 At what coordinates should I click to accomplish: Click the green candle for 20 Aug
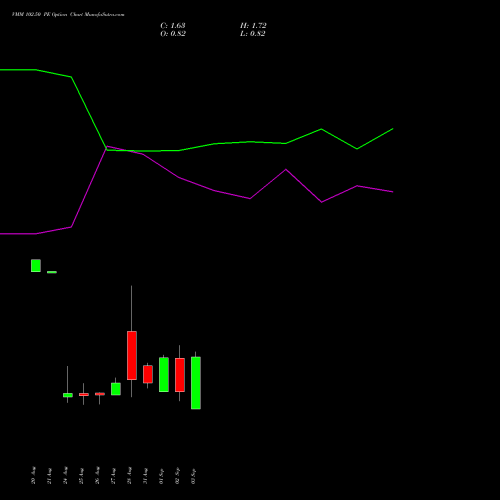[36, 266]
